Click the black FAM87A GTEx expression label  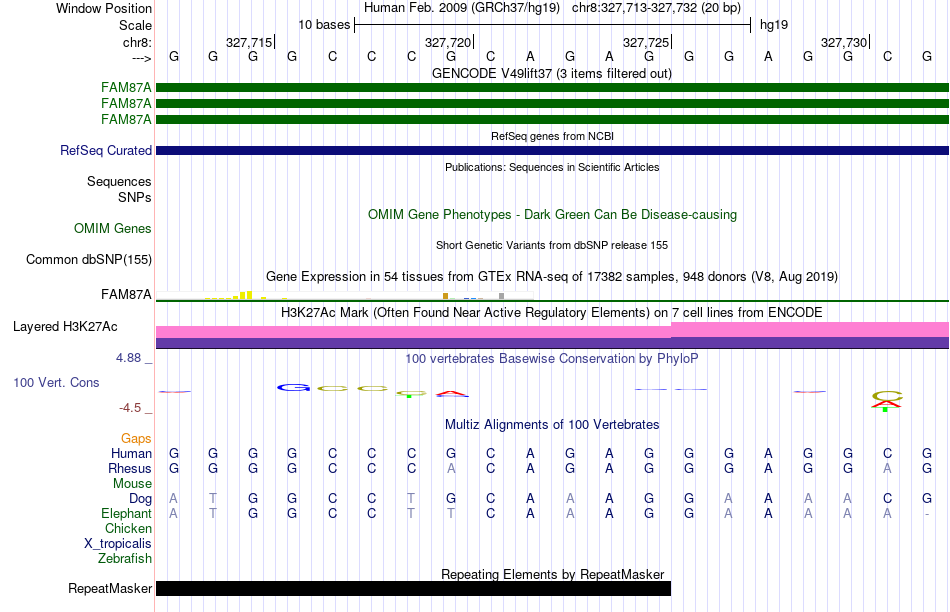point(126,294)
